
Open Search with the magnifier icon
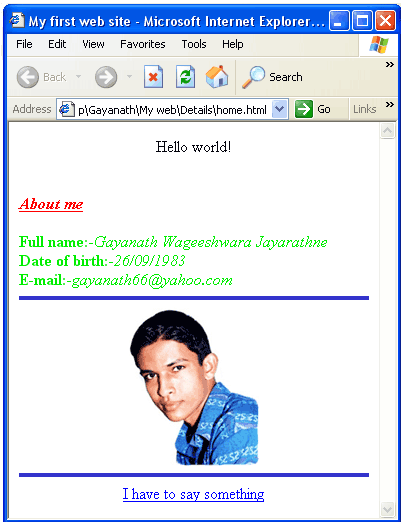[272, 77]
